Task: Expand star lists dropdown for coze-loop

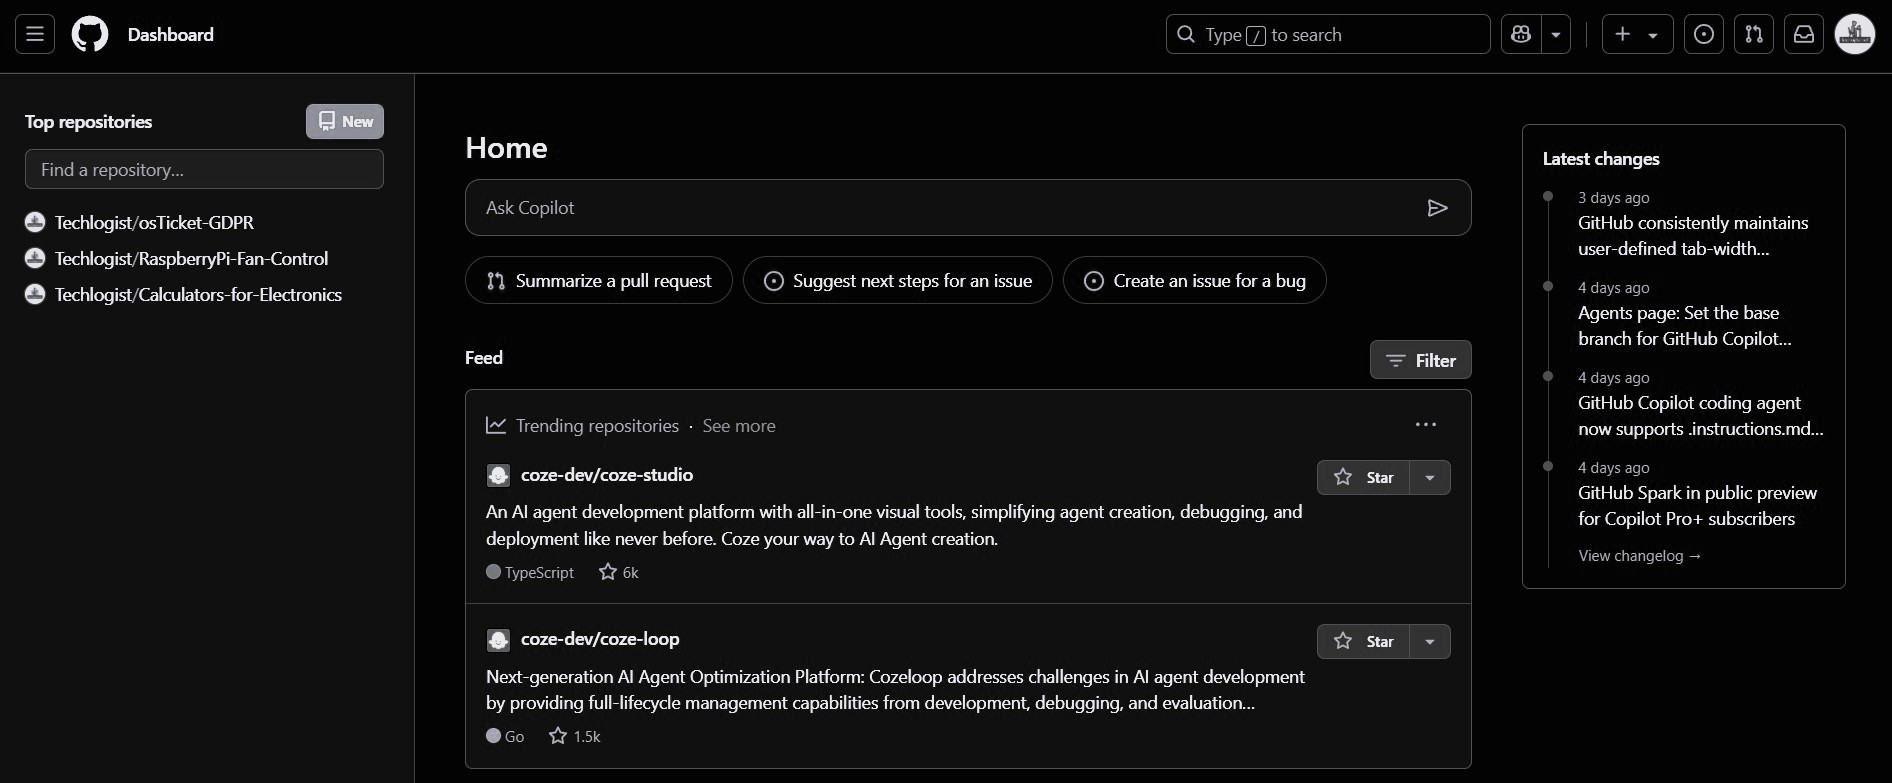Action: pyautogui.click(x=1430, y=641)
